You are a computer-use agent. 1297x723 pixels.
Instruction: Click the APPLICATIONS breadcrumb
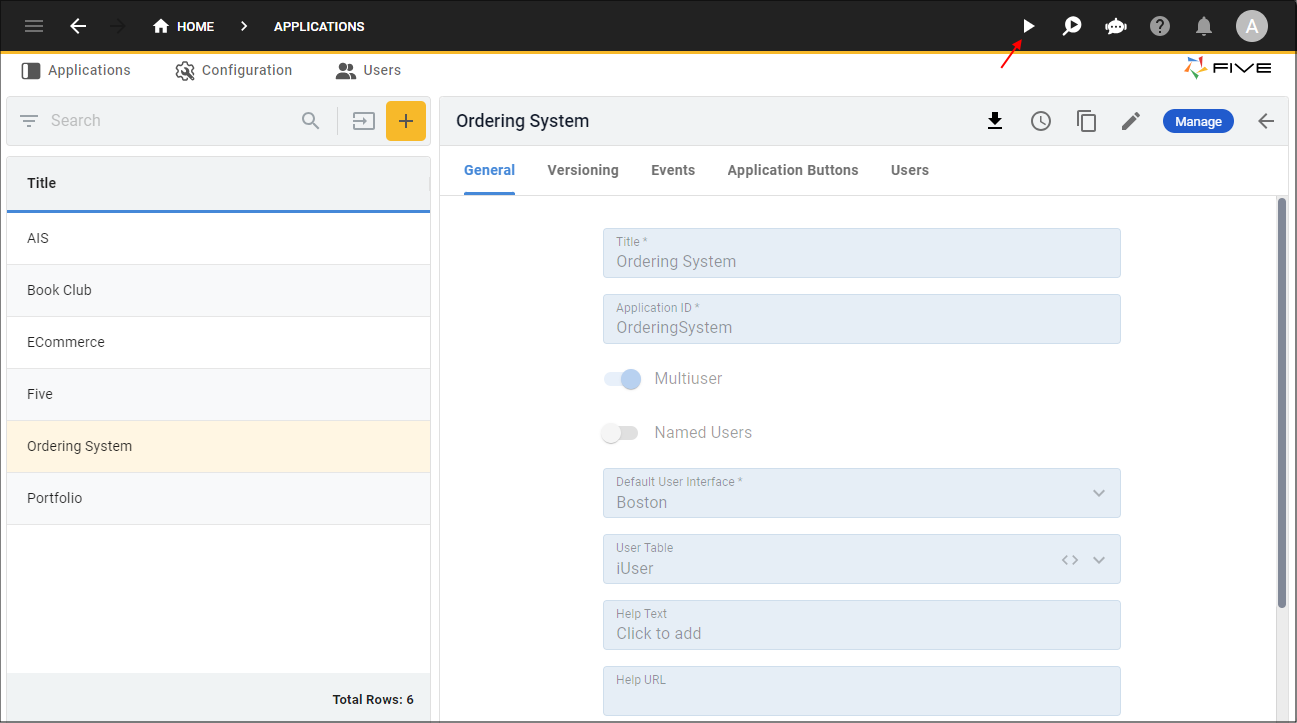pos(319,27)
